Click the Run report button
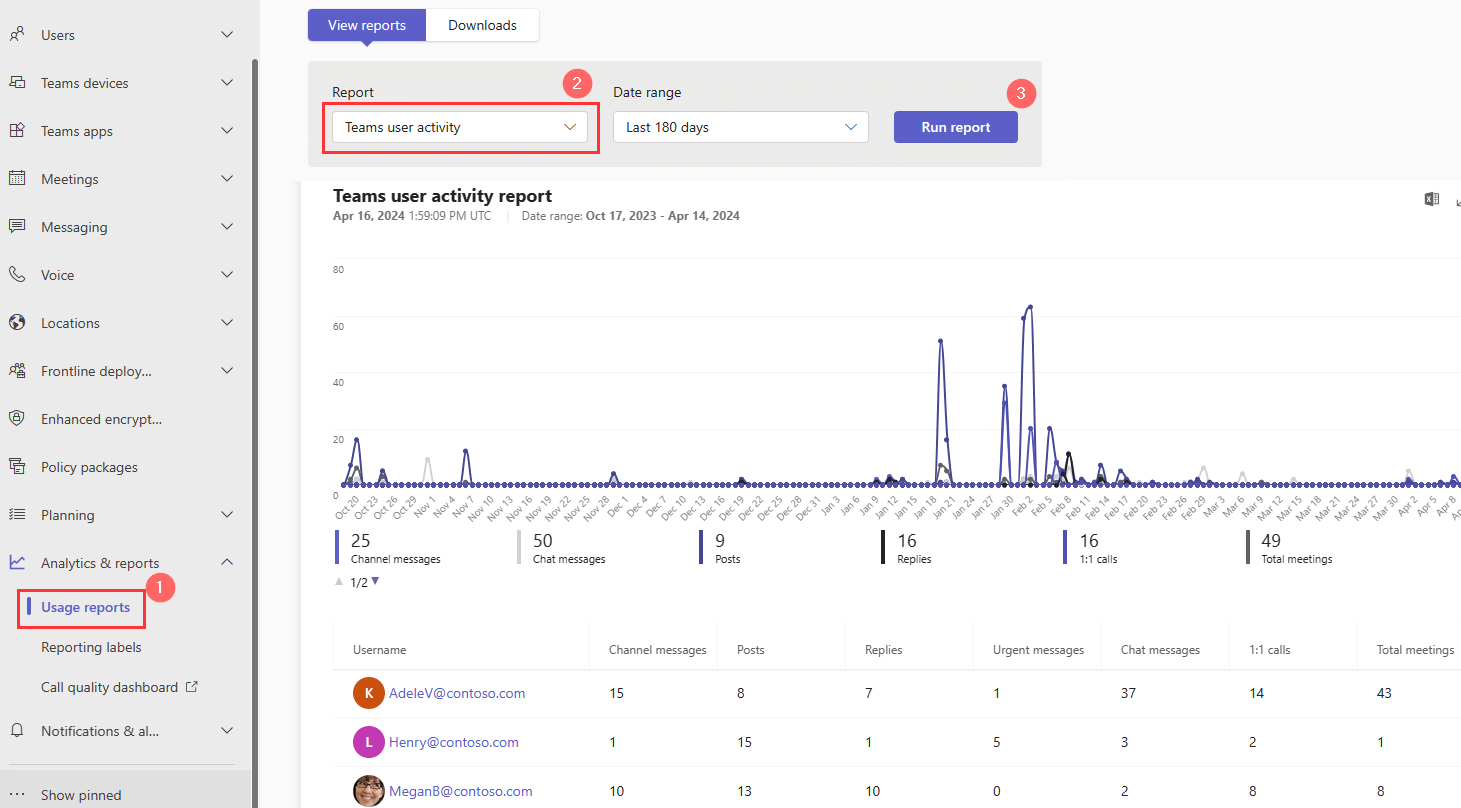This screenshot has height=808, width=1461. (x=955, y=127)
